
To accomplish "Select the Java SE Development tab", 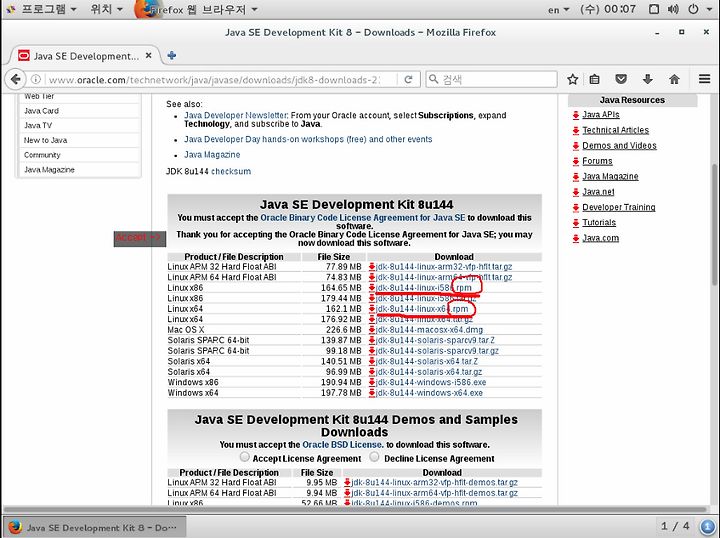I will pyautogui.click(x=85, y=56).
